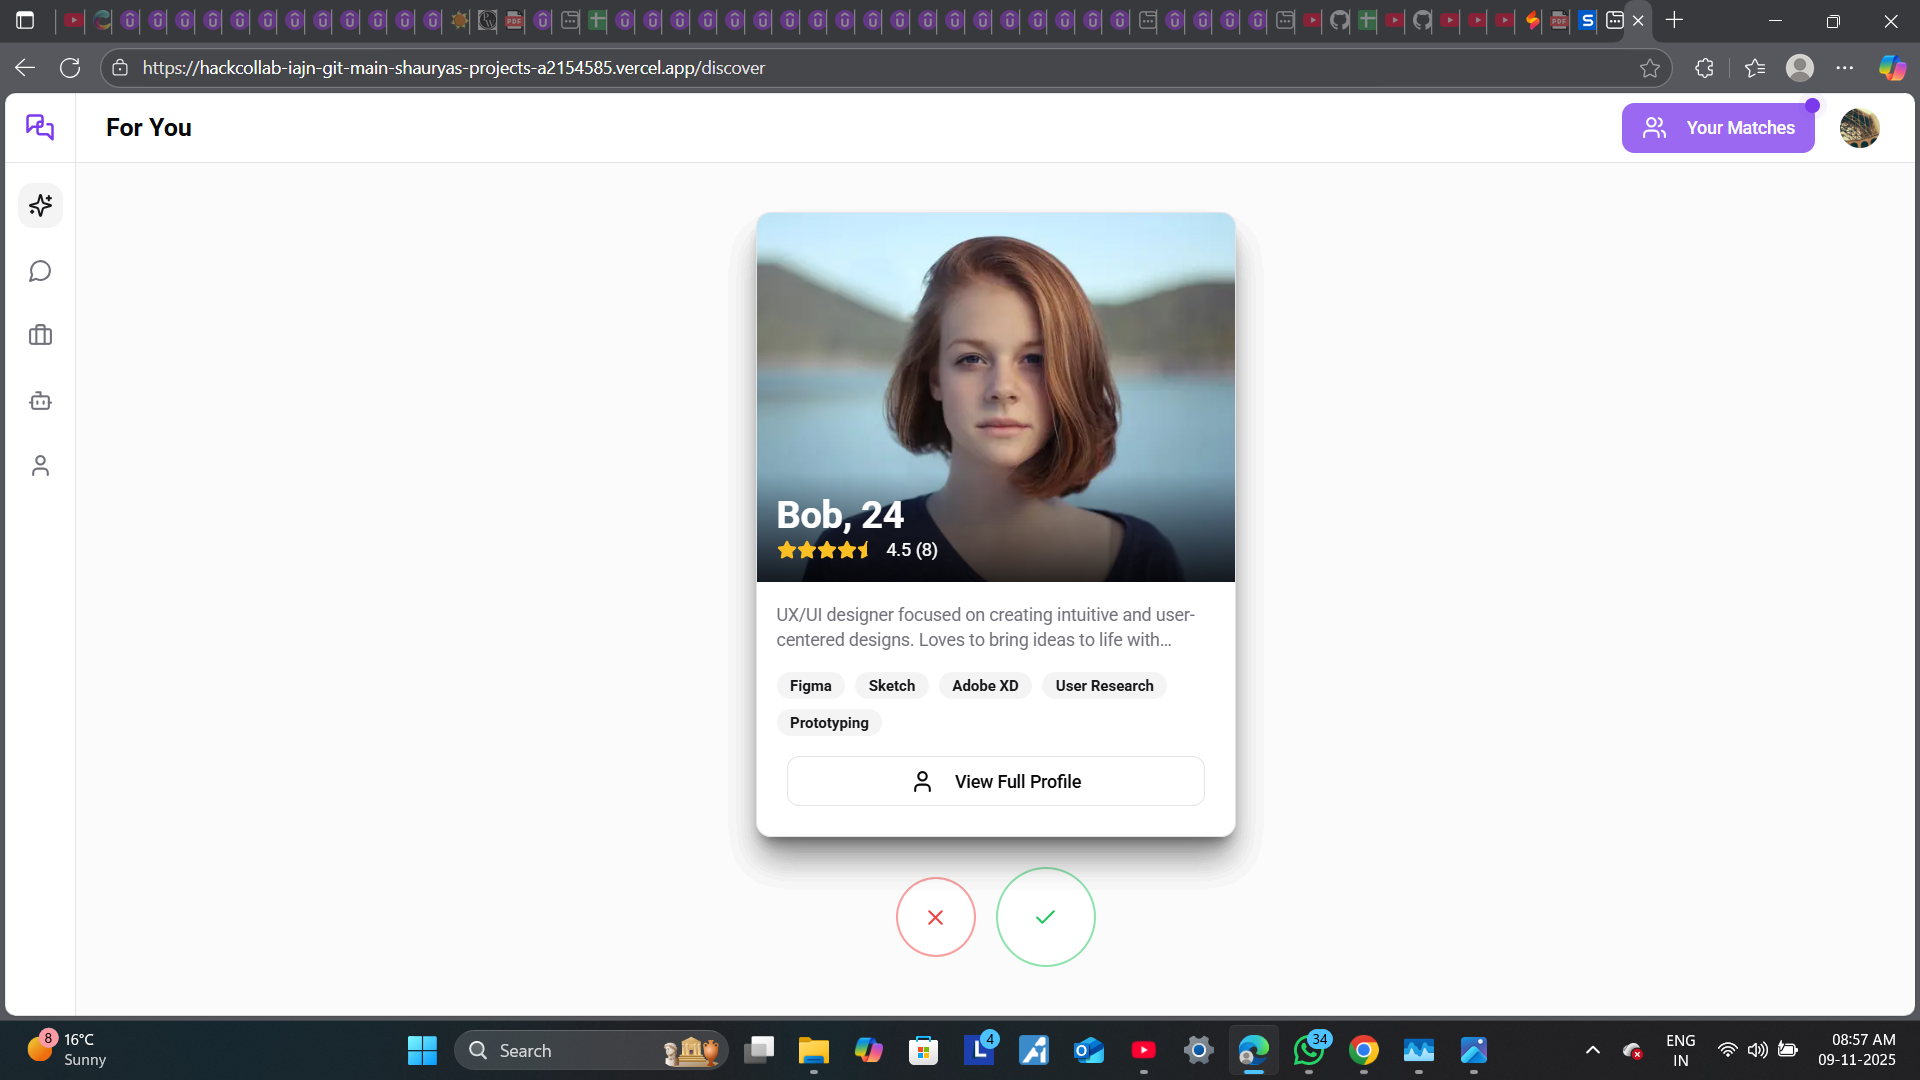This screenshot has height=1080, width=1920.
Task: Open the browser favorites dropdown
Action: (1755, 68)
